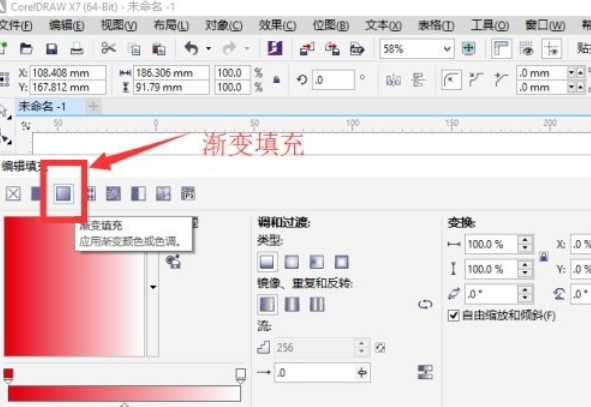Click the Import icon

307,49
